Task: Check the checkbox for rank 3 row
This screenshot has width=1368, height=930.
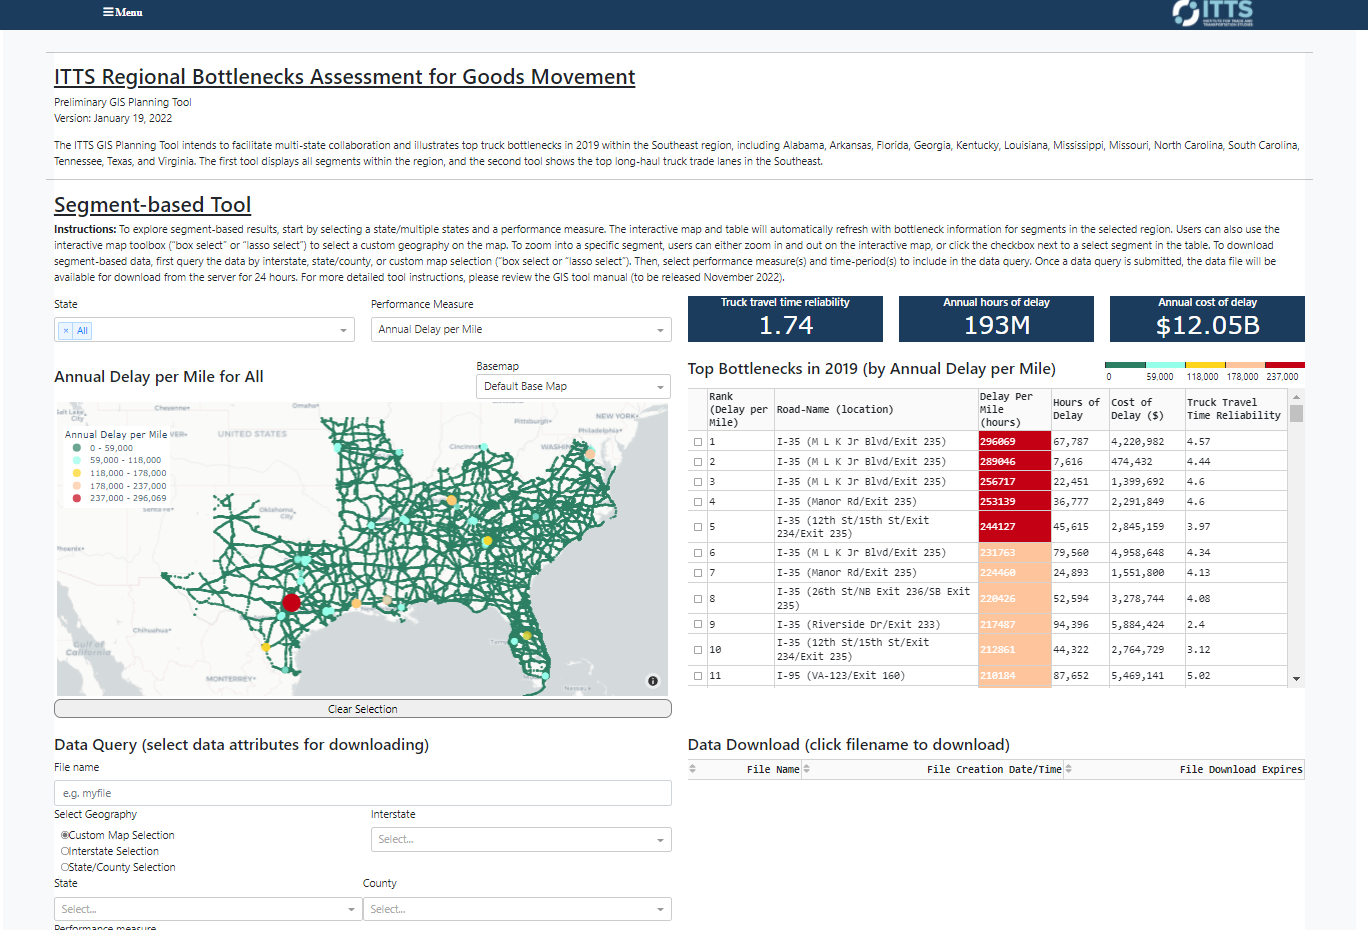Action: click(x=698, y=482)
